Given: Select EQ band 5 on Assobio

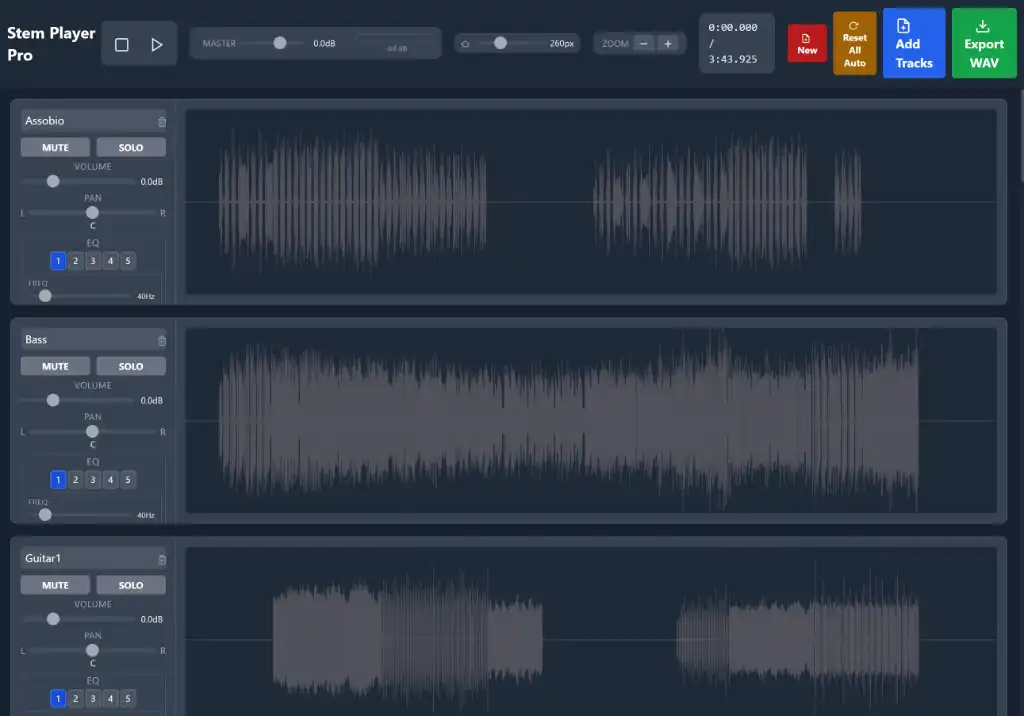Looking at the screenshot, I should click(128, 261).
